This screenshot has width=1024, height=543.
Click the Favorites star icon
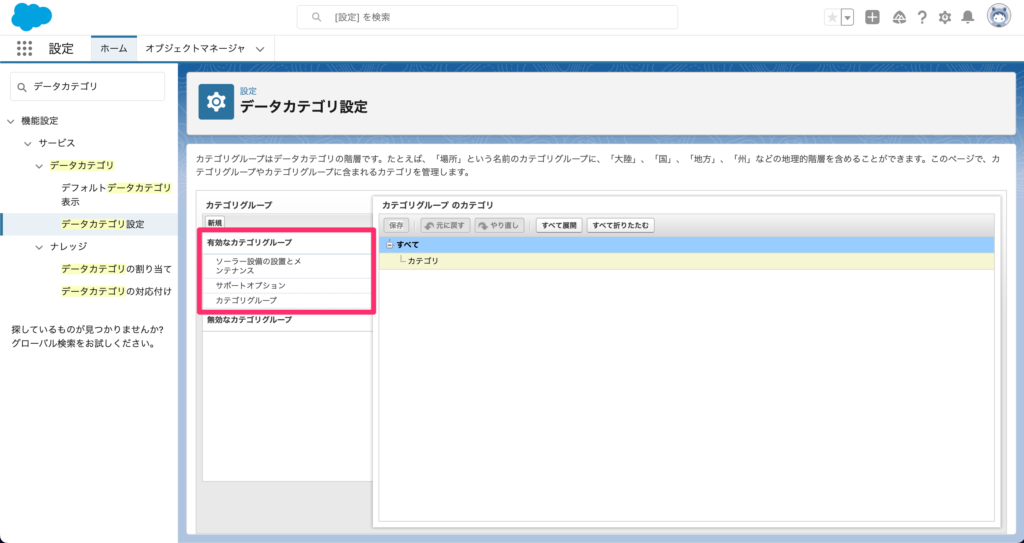(832, 18)
